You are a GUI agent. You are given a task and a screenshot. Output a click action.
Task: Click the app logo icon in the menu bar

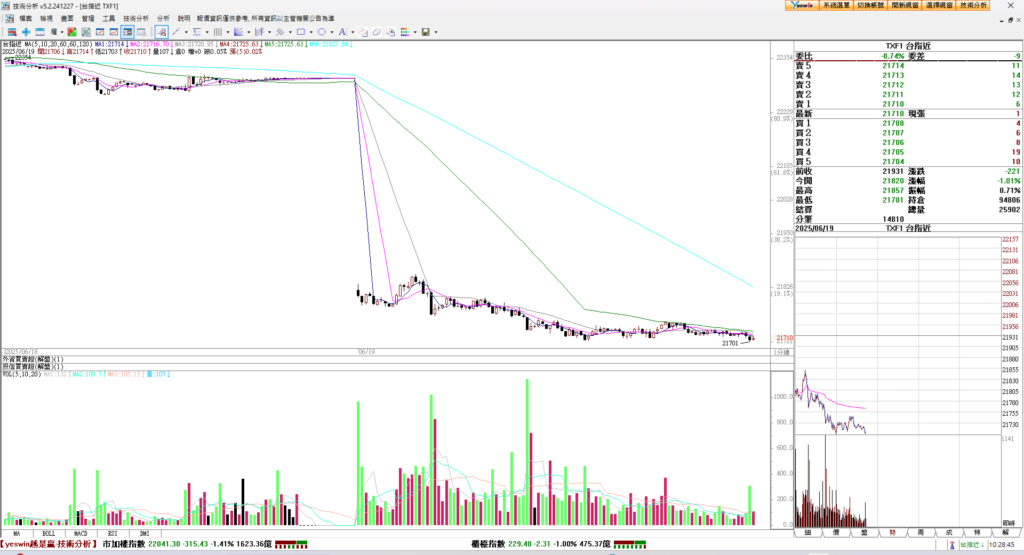click(9, 18)
